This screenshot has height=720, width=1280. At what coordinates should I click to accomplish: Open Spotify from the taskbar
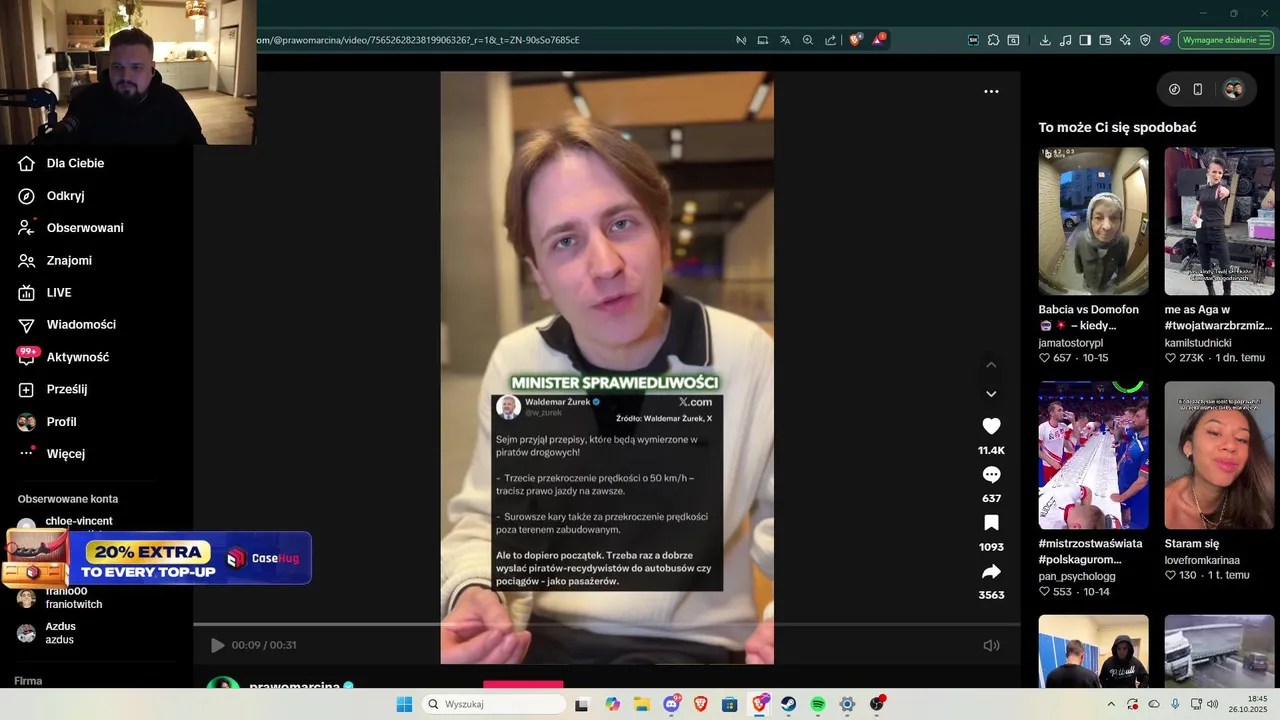tap(817, 704)
